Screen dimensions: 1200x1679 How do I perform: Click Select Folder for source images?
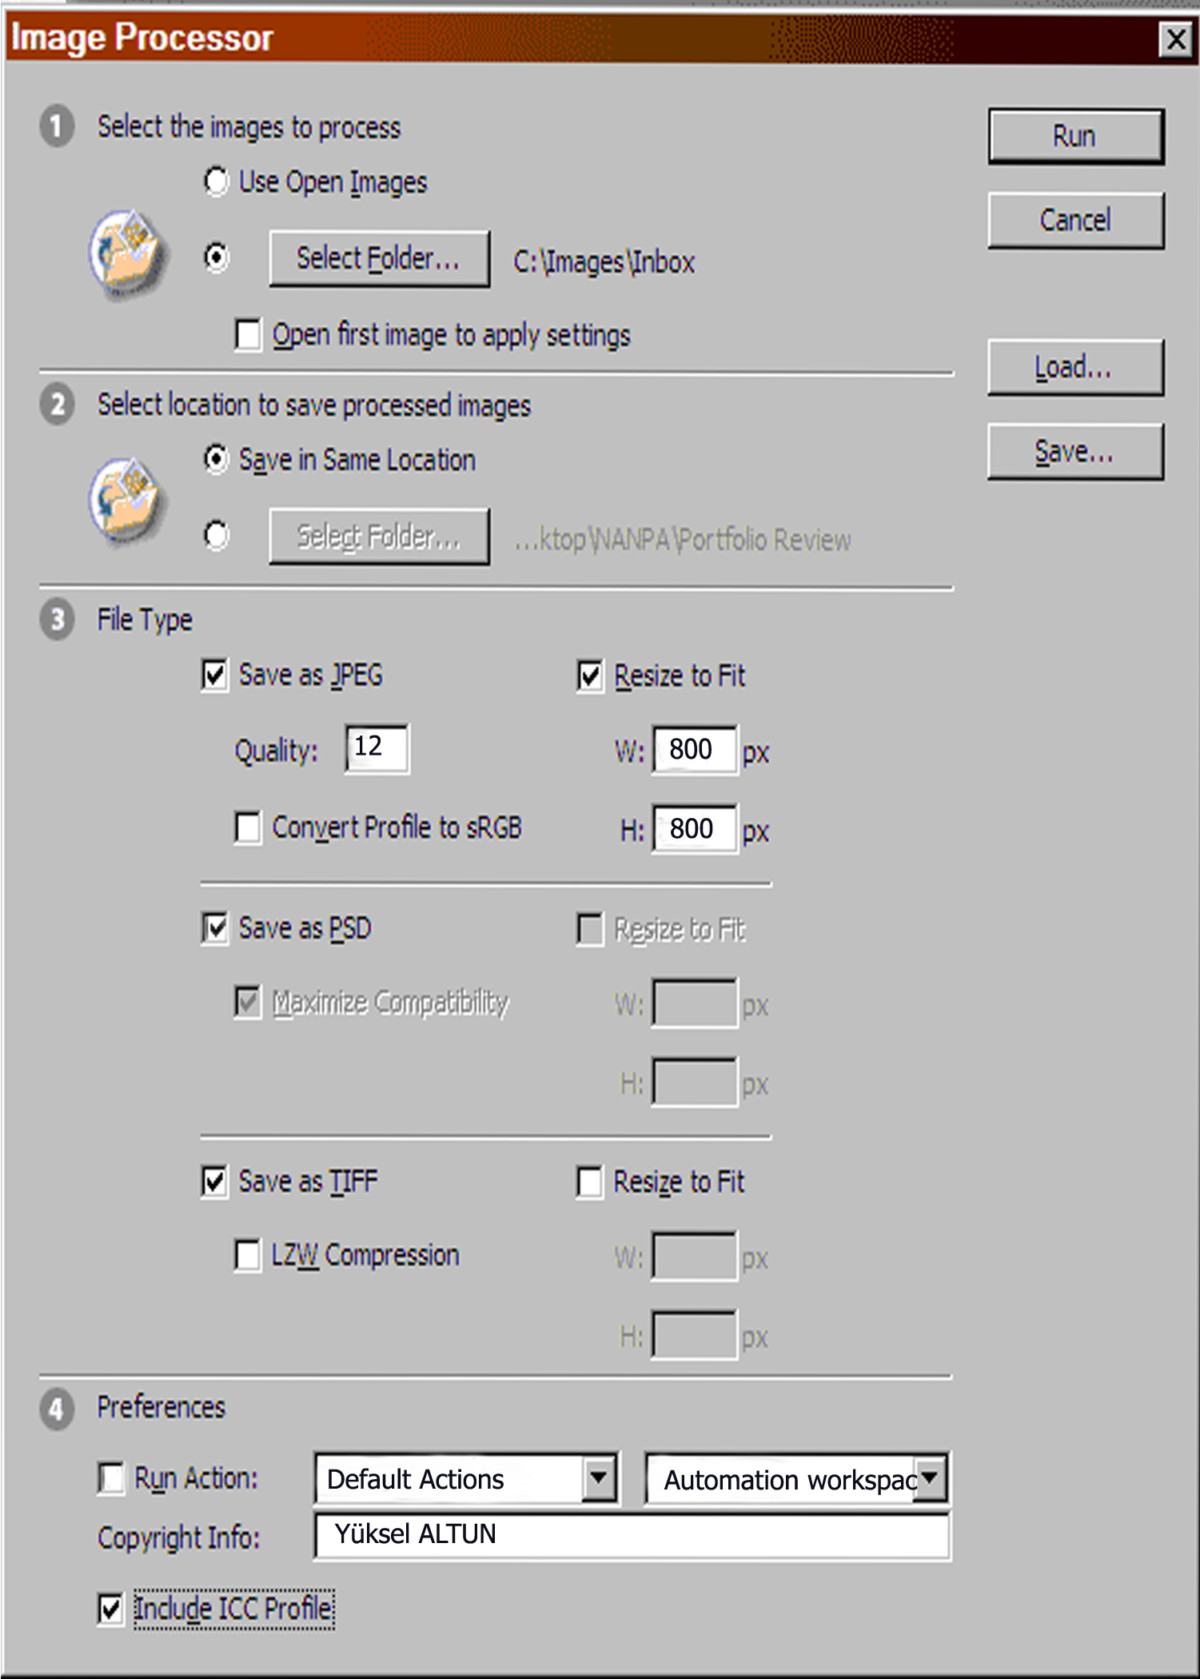[379, 258]
